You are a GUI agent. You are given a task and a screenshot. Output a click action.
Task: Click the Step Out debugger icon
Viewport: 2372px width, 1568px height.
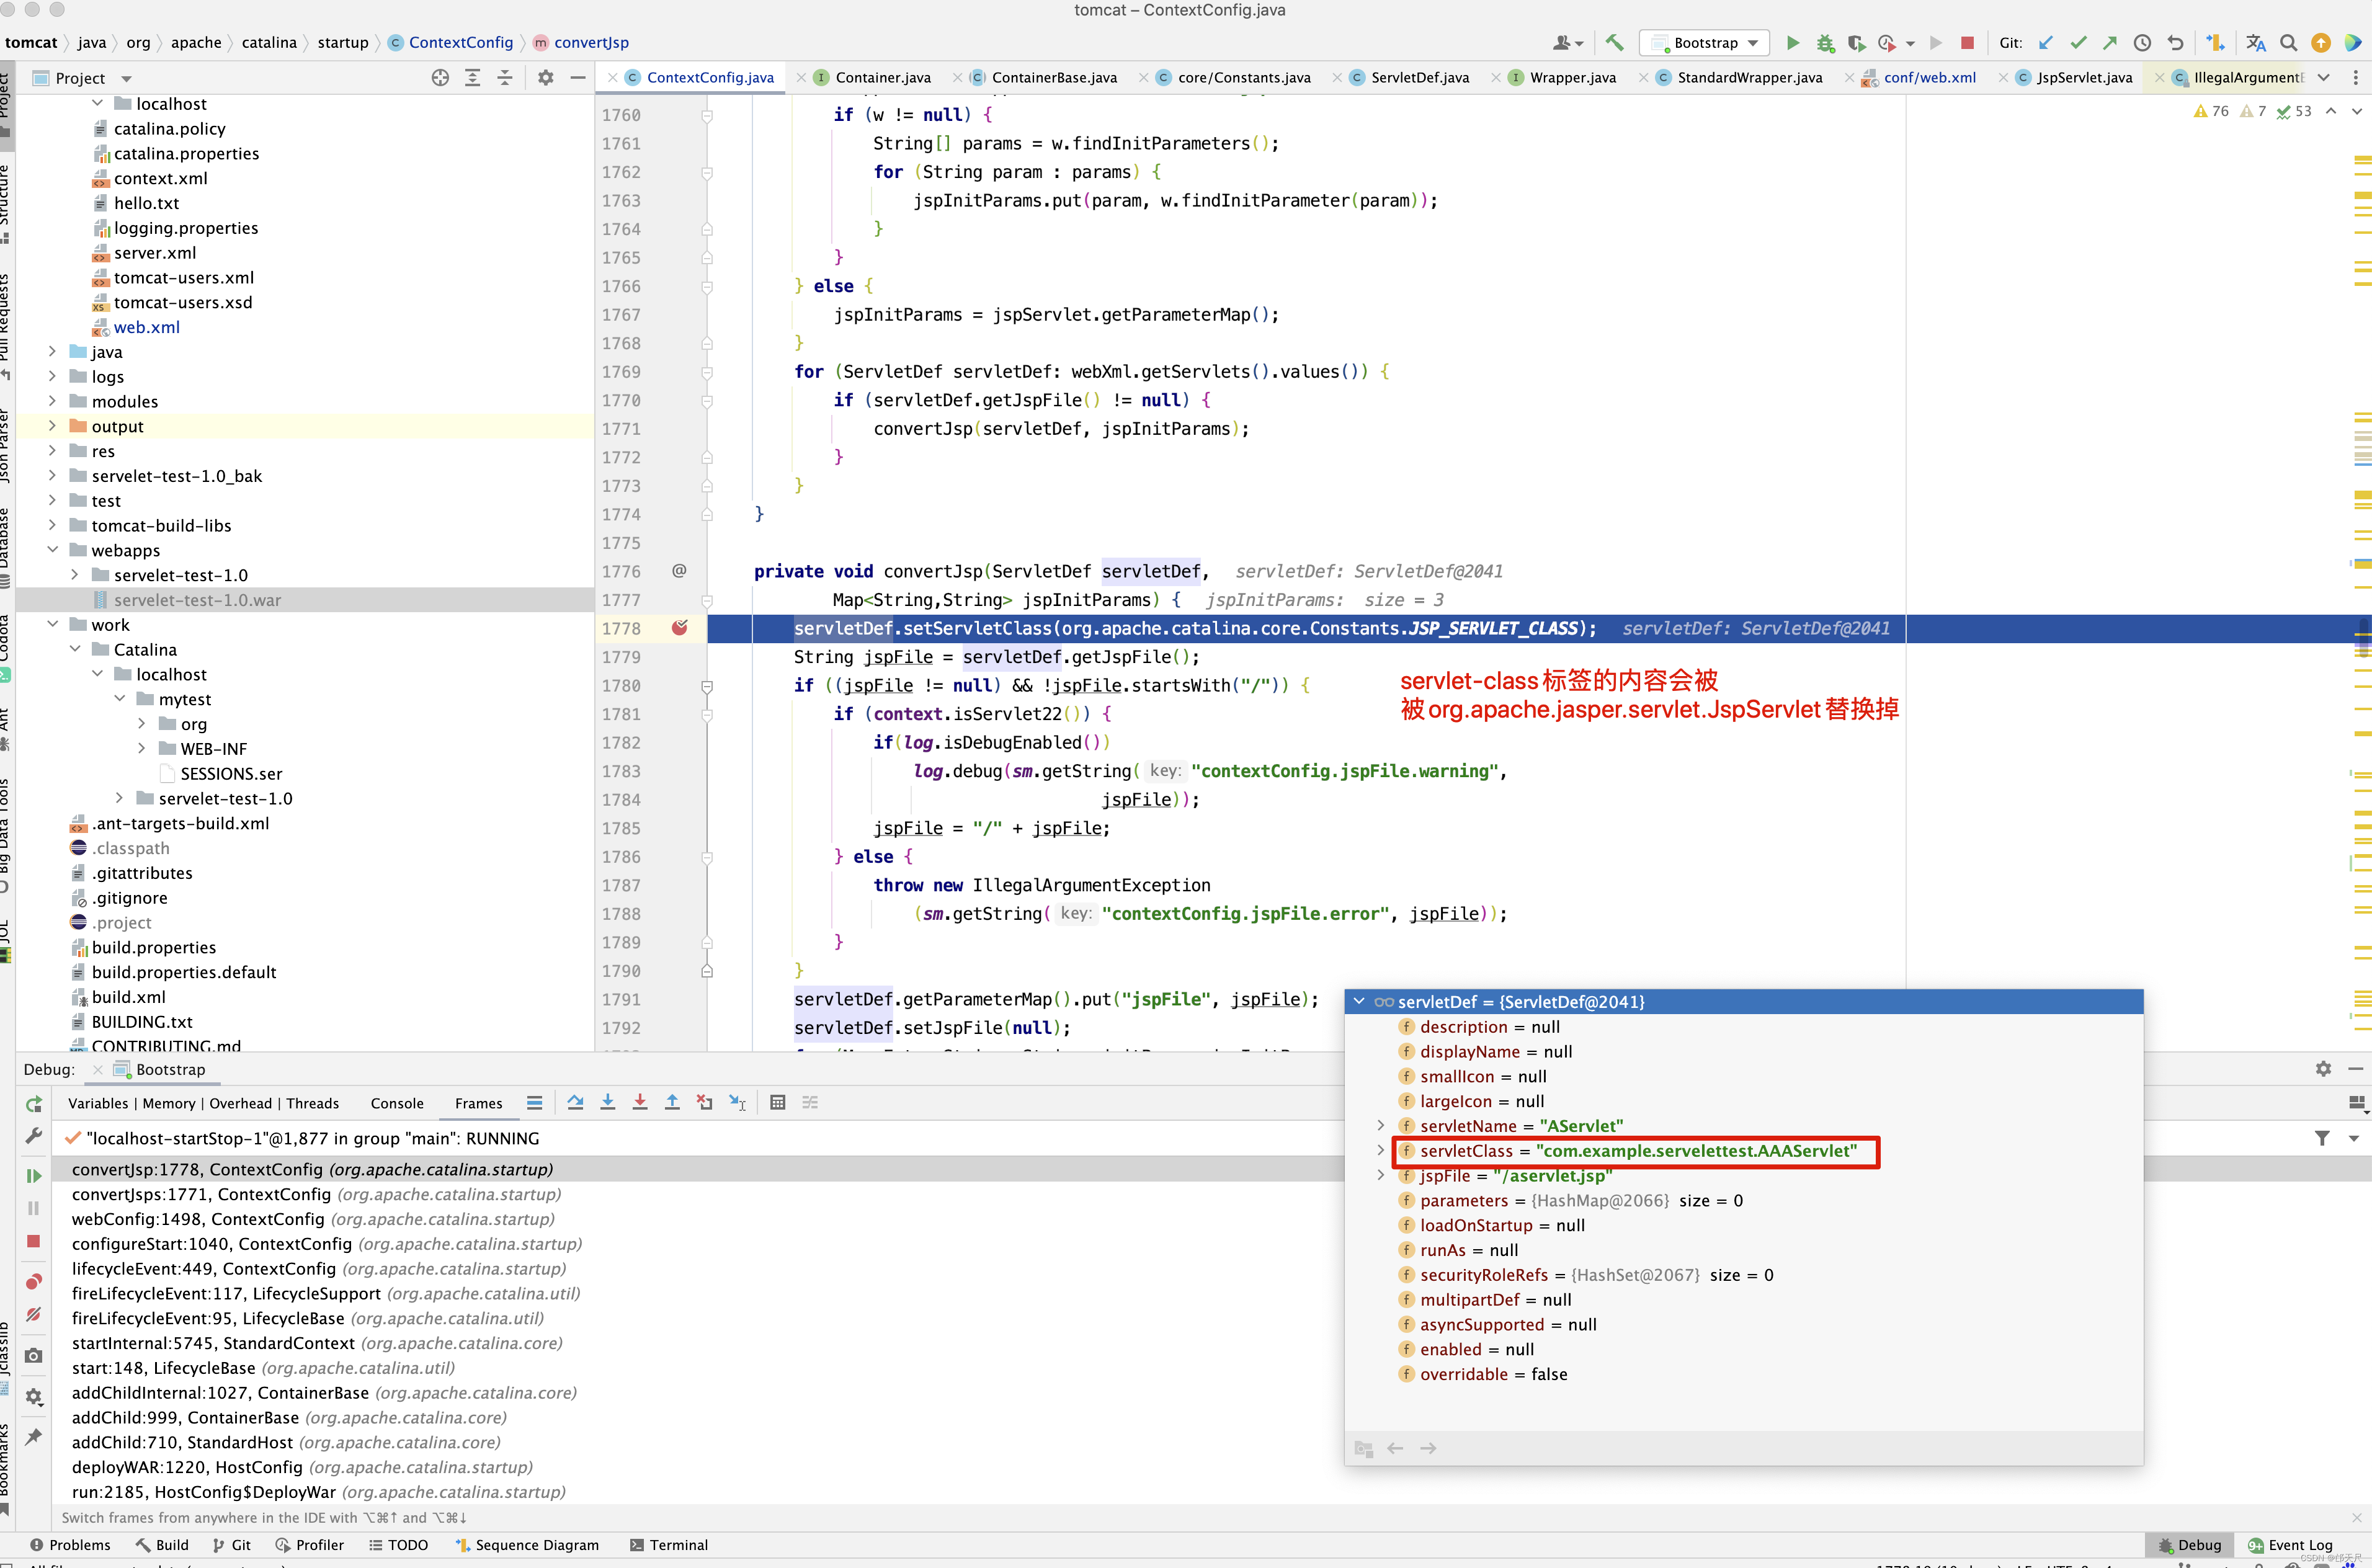coord(672,1102)
